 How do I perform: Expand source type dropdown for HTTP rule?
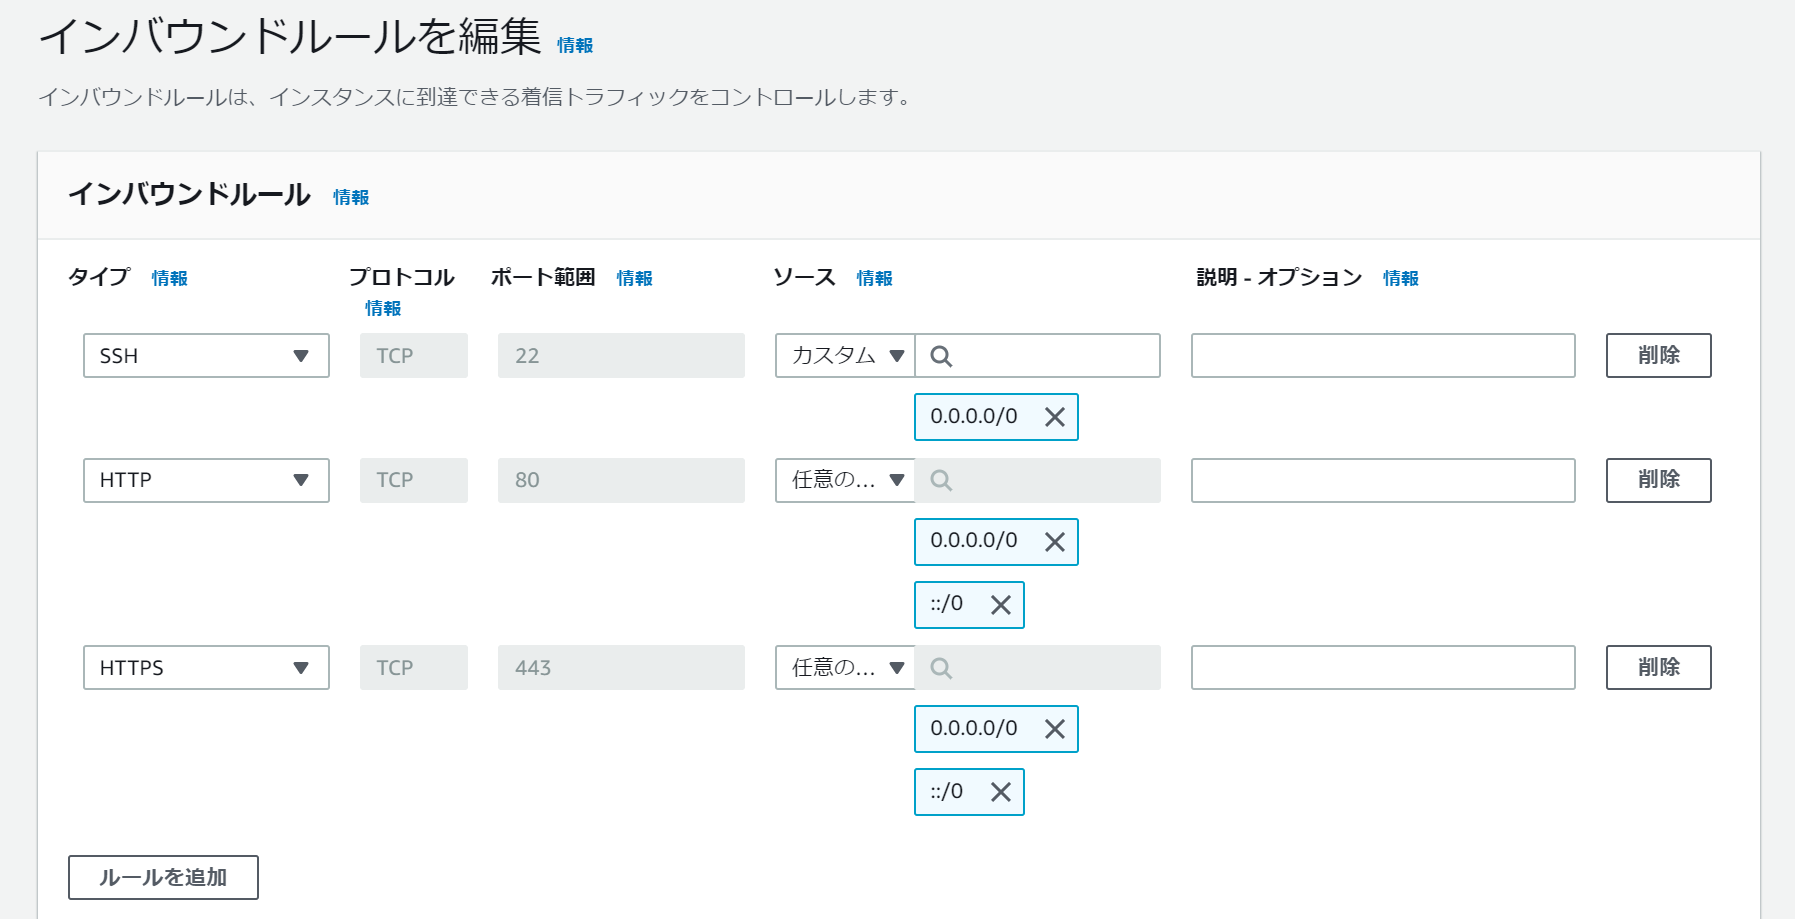[845, 480]
